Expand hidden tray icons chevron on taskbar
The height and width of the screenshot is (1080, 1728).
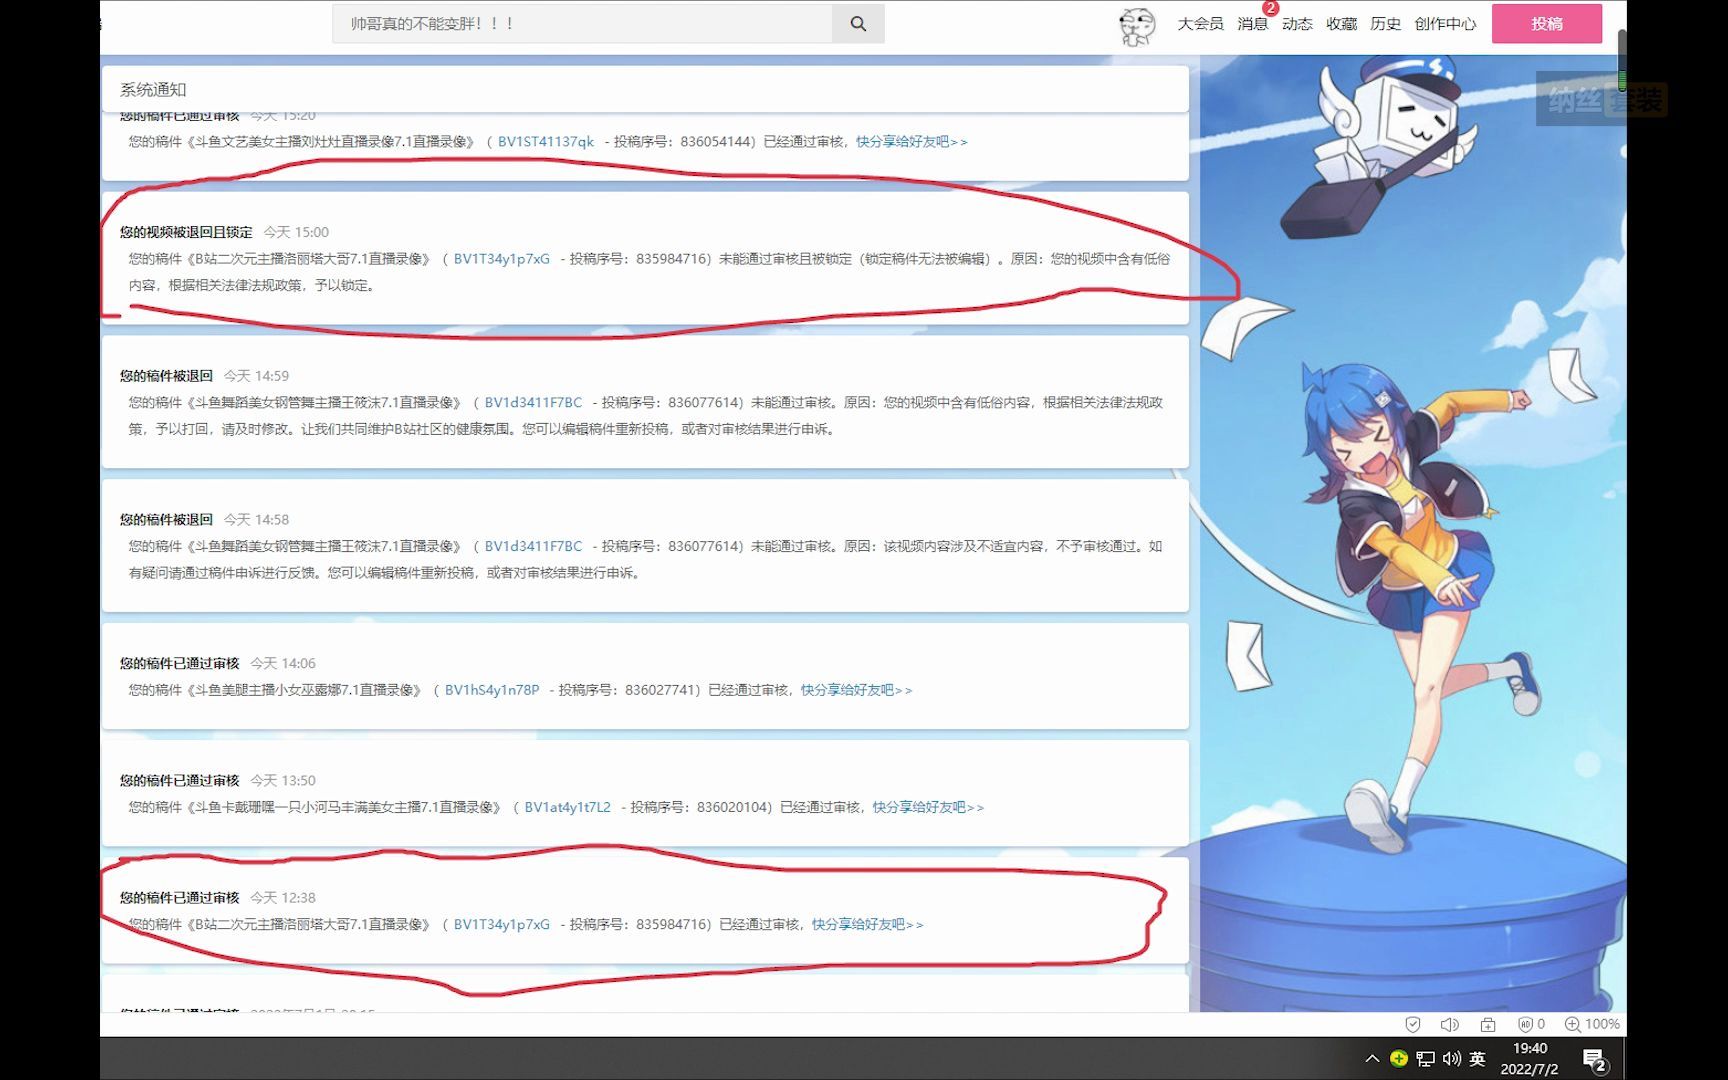point(1372,1058)
